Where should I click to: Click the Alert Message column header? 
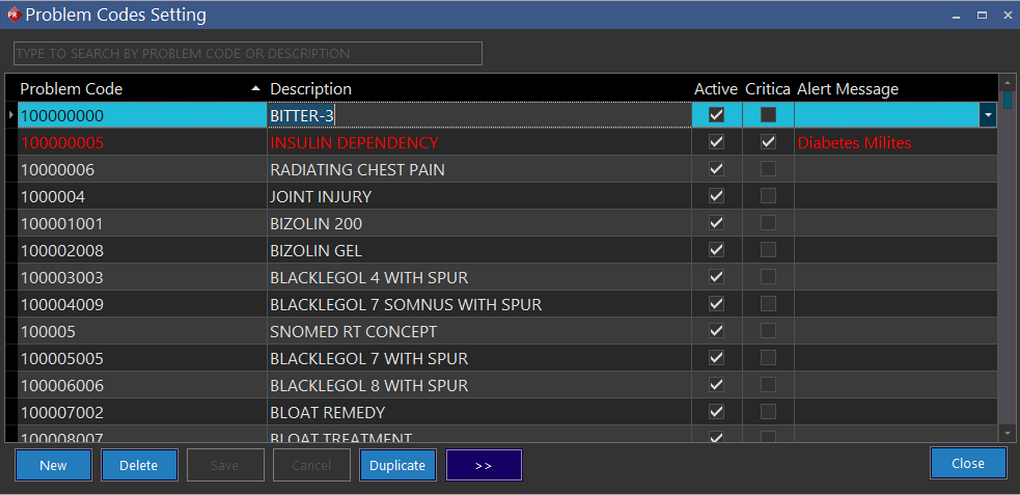(x=847, y=89)
